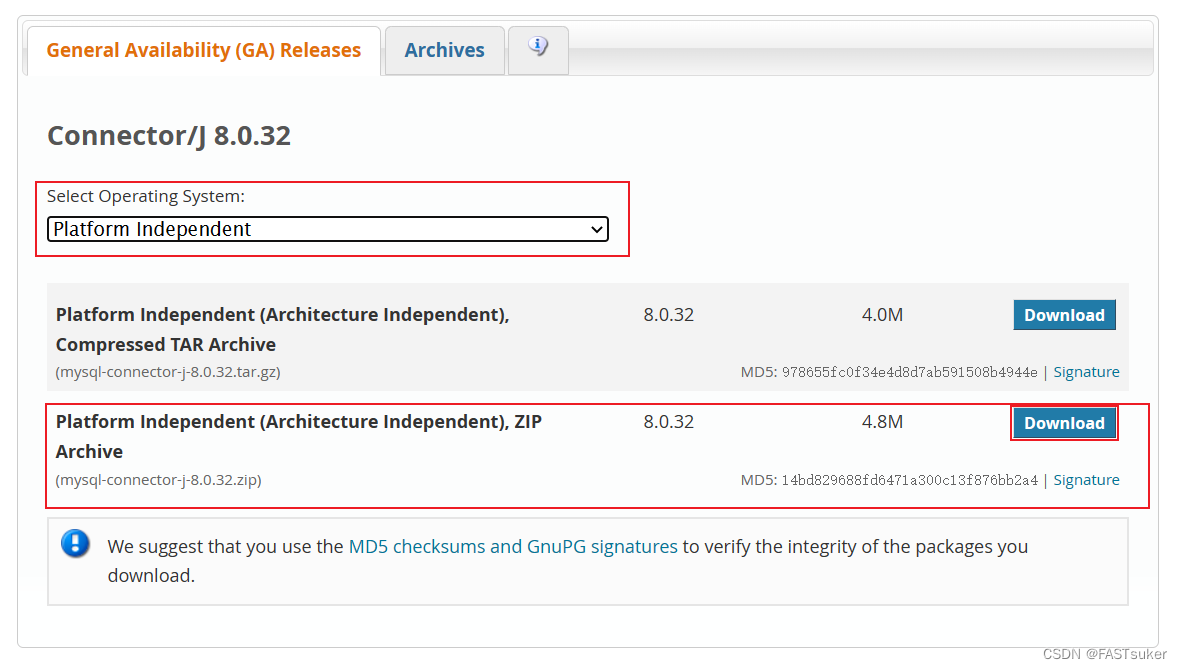Click the ZIP Archive package title
The height and width of the screenshot is (669, 1182).
(x=299, y=437)
